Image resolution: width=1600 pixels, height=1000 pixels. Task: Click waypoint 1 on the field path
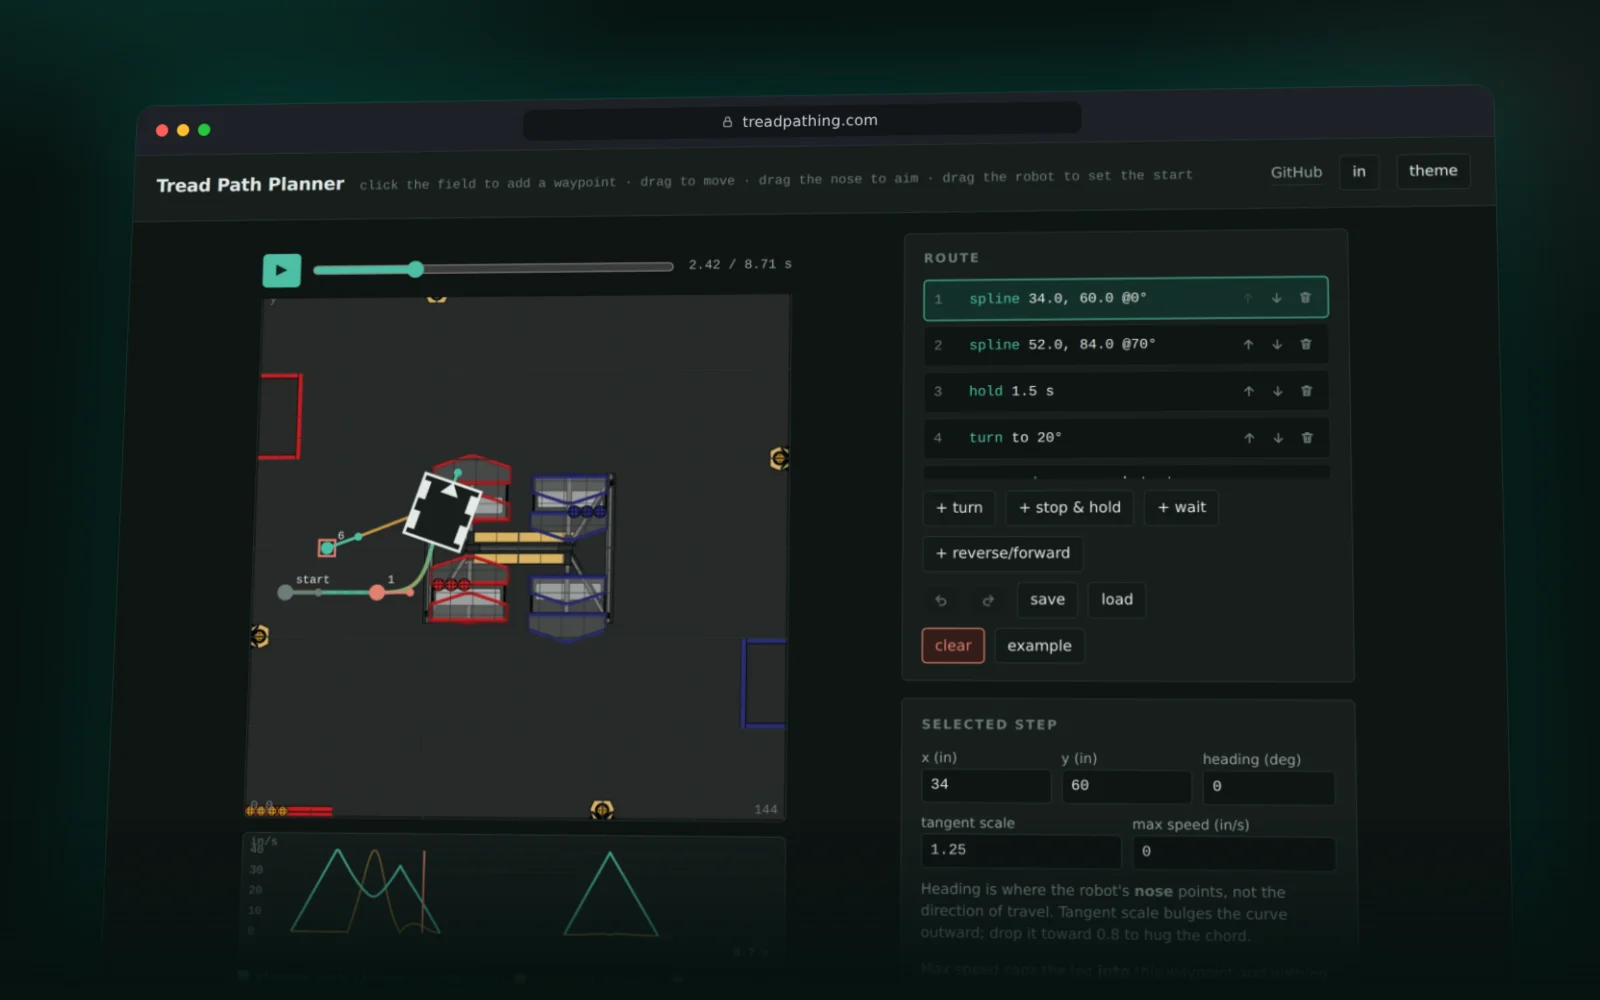point(377,593)
